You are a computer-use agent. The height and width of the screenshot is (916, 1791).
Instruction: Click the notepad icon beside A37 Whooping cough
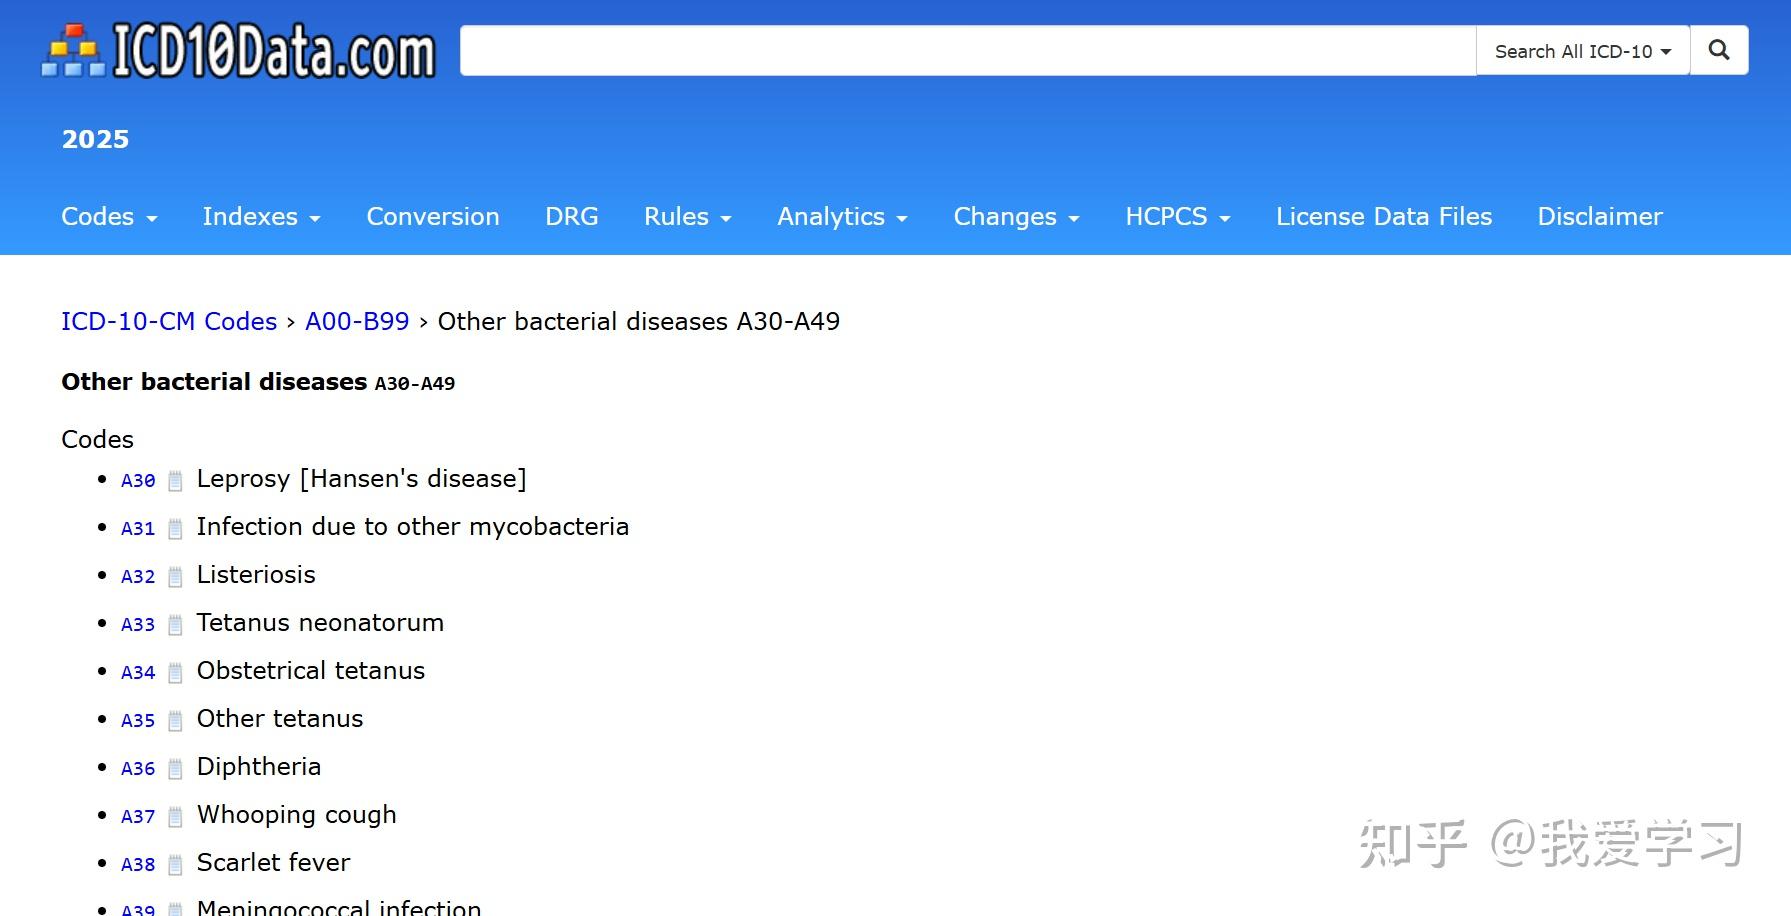point(175,817)
